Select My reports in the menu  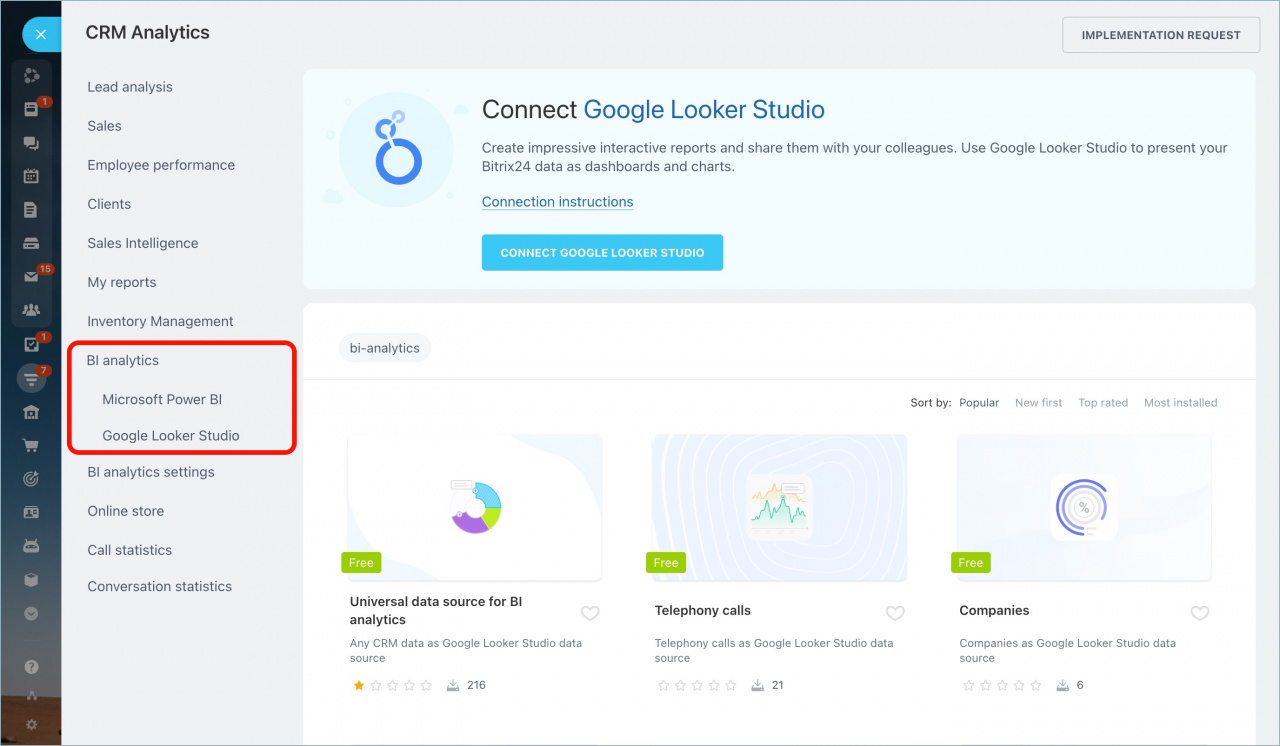pyautogui.click(x=122, y=282)
